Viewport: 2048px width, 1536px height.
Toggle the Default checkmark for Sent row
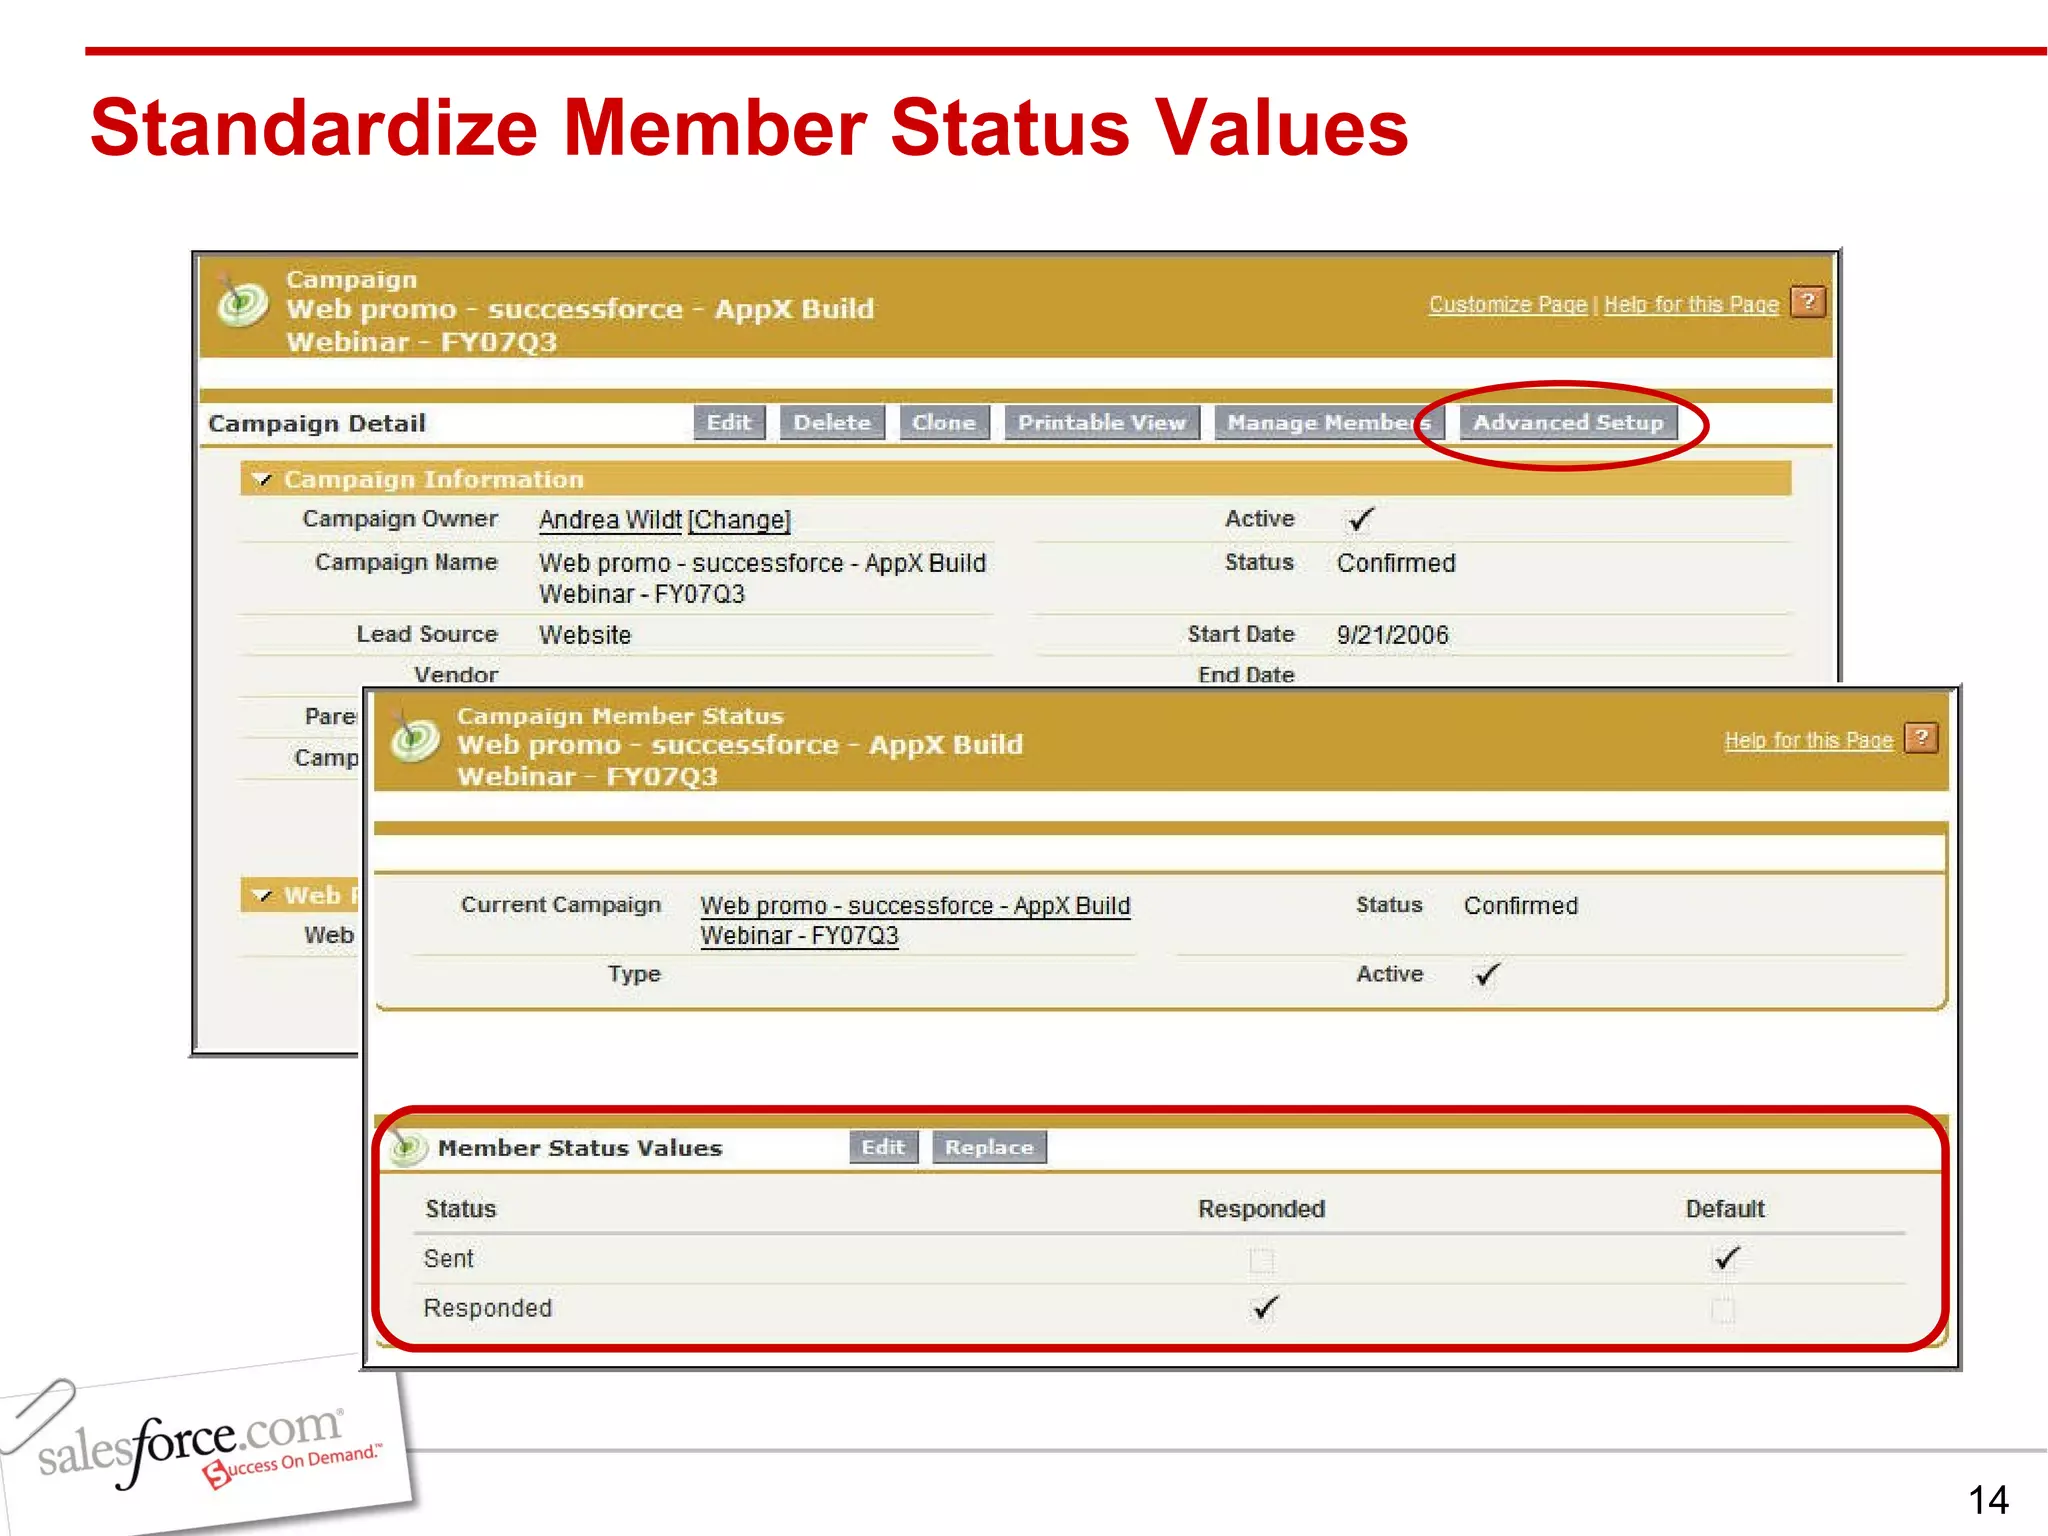[1726, 1258]
